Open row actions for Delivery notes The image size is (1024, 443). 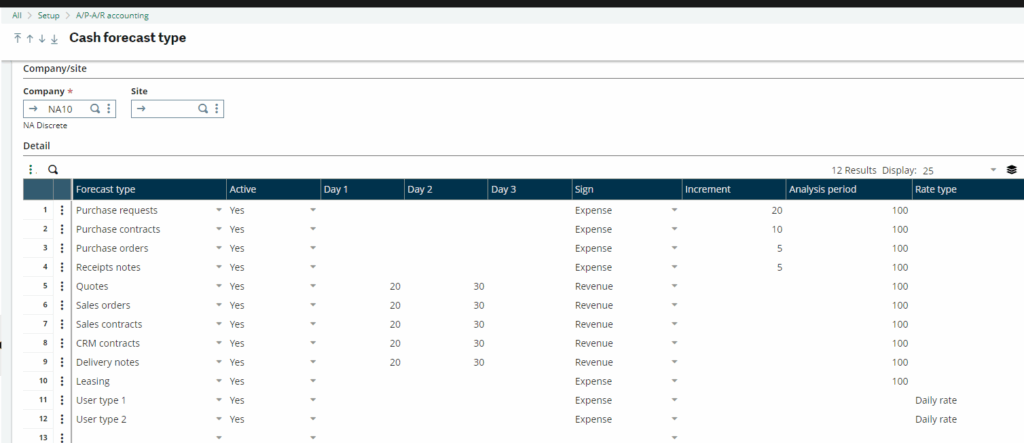(x=62, y=362)
